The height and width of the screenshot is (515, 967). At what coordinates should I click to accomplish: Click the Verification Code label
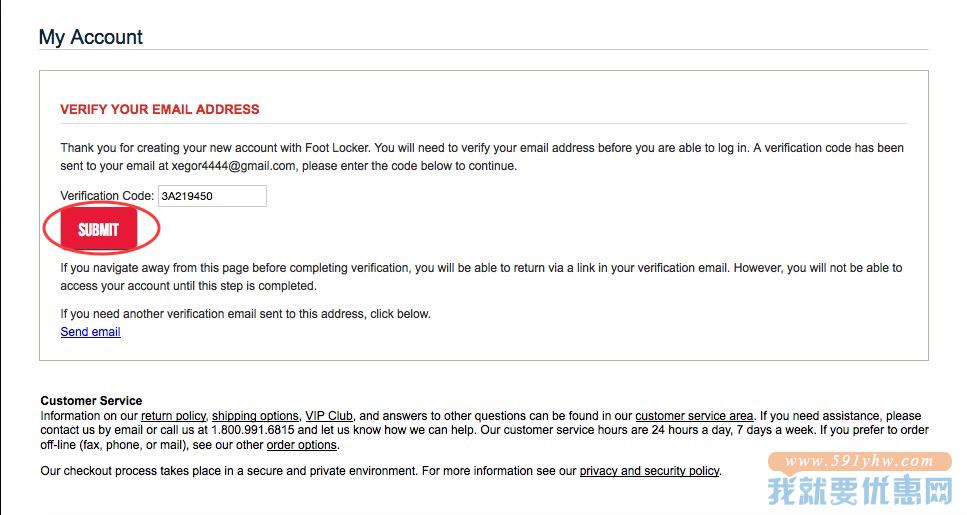coord(107,196)
